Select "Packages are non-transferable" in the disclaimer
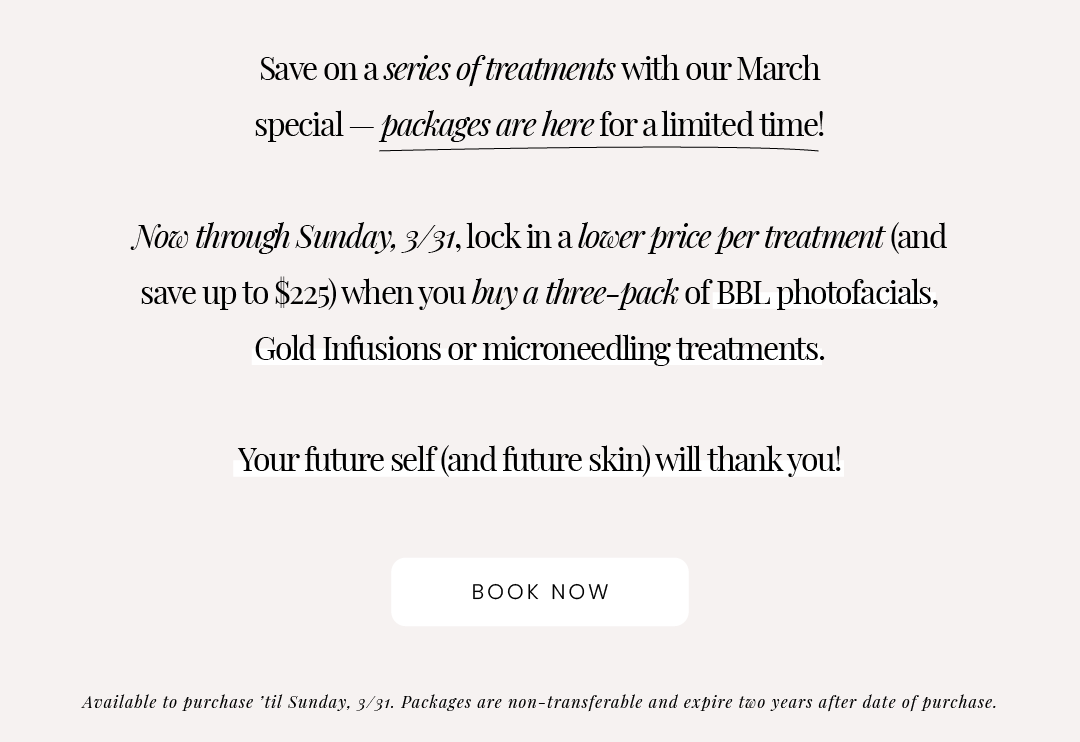This screenshot has width=1080, height=742. click(x=523, y=702)
